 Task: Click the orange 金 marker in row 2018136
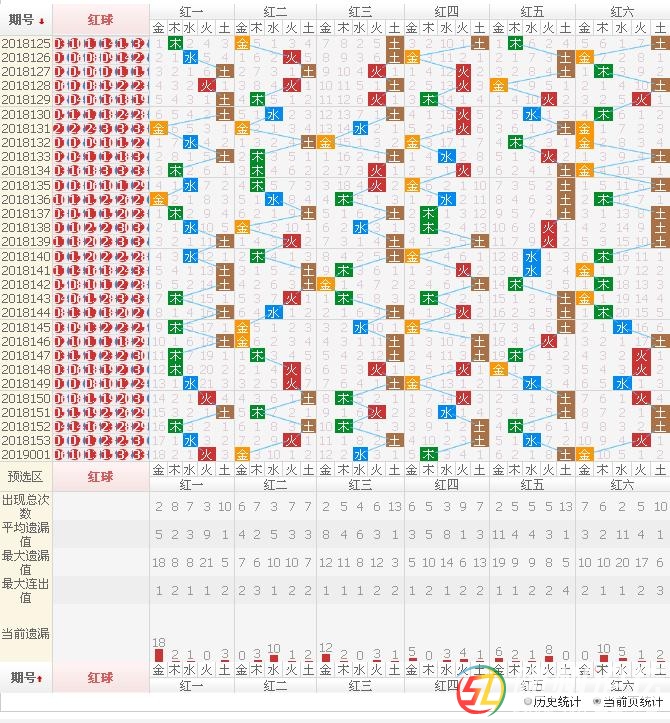(x=158, y=198)
